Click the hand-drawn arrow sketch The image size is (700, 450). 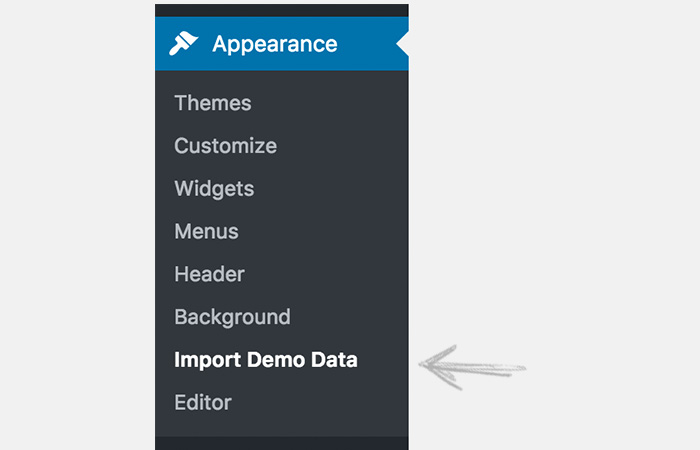[472, 367]
